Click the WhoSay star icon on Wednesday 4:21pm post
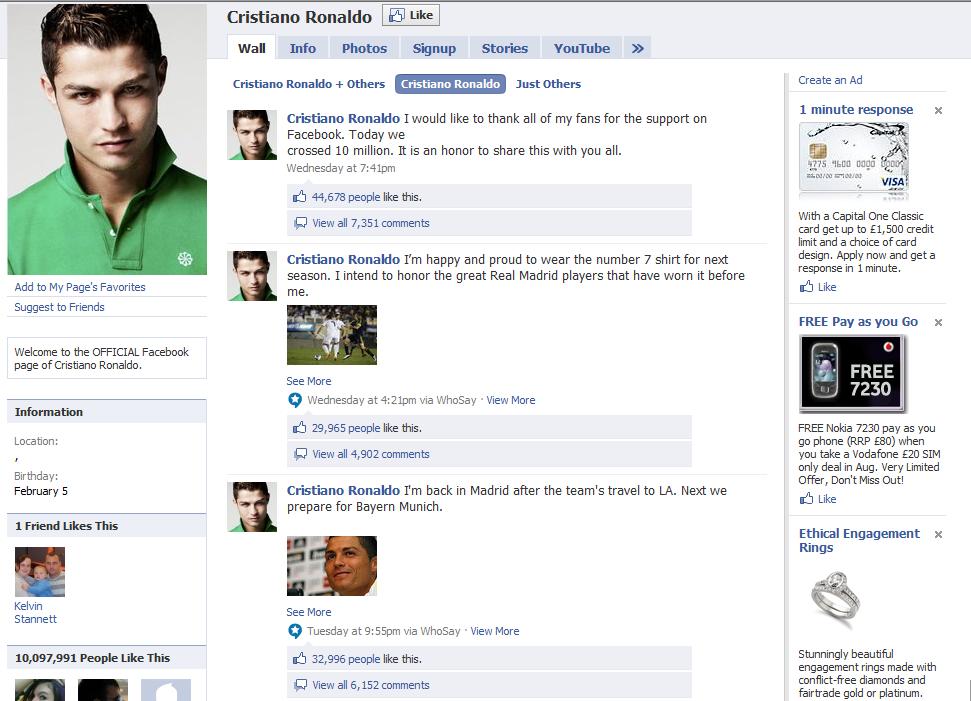Screen dimensions: 971x701 (x=295, y=400)
